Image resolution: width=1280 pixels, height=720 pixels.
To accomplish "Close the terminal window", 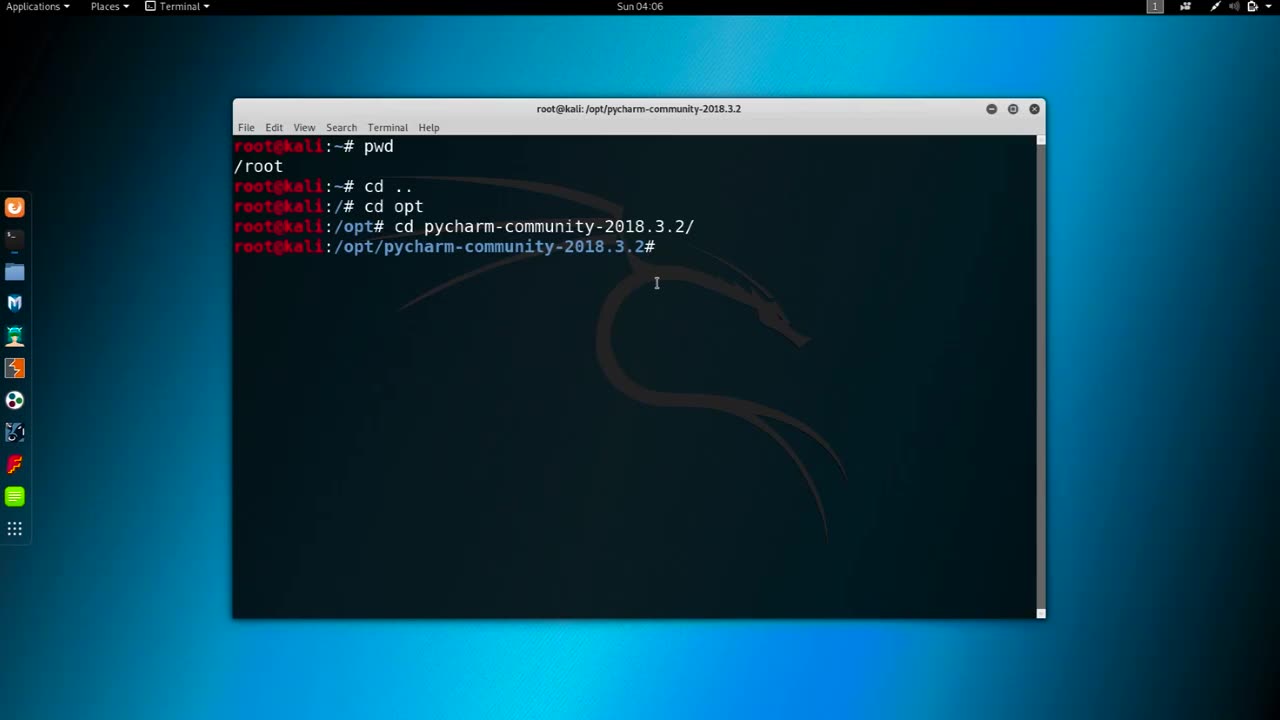I will (x=1035, y=109).
